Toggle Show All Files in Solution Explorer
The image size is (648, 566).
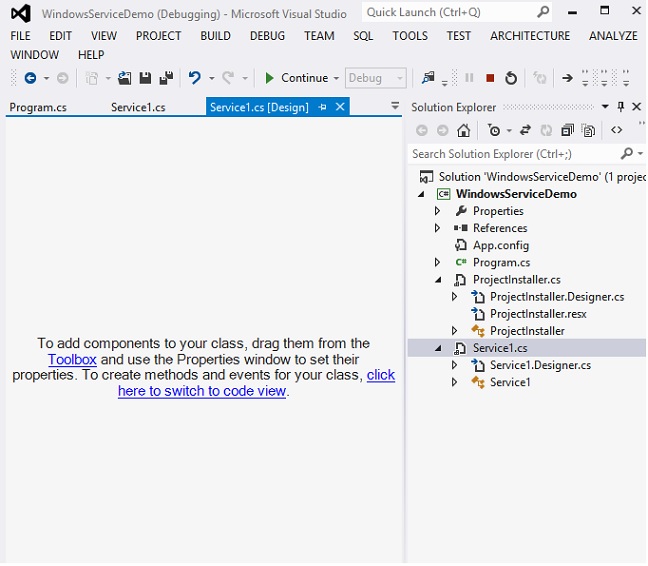[x=589, y=130]
